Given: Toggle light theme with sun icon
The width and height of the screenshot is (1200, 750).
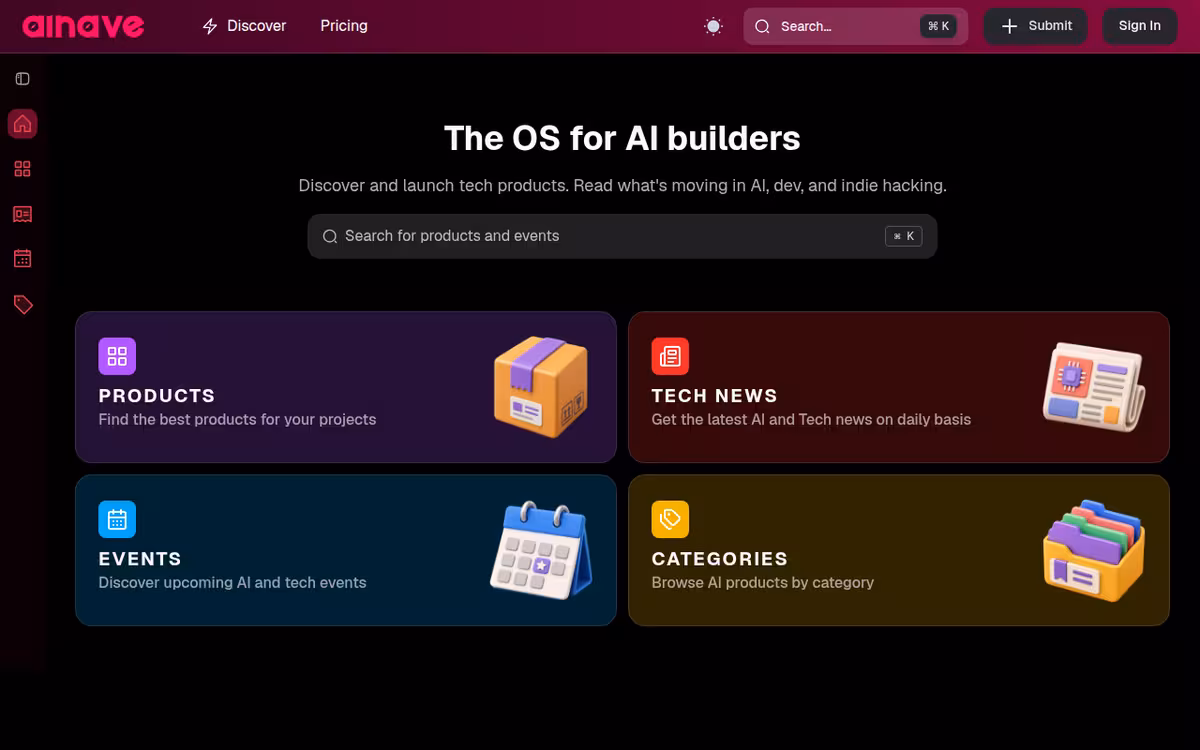Looking at the screenshot, I should [x=713, y=26].
